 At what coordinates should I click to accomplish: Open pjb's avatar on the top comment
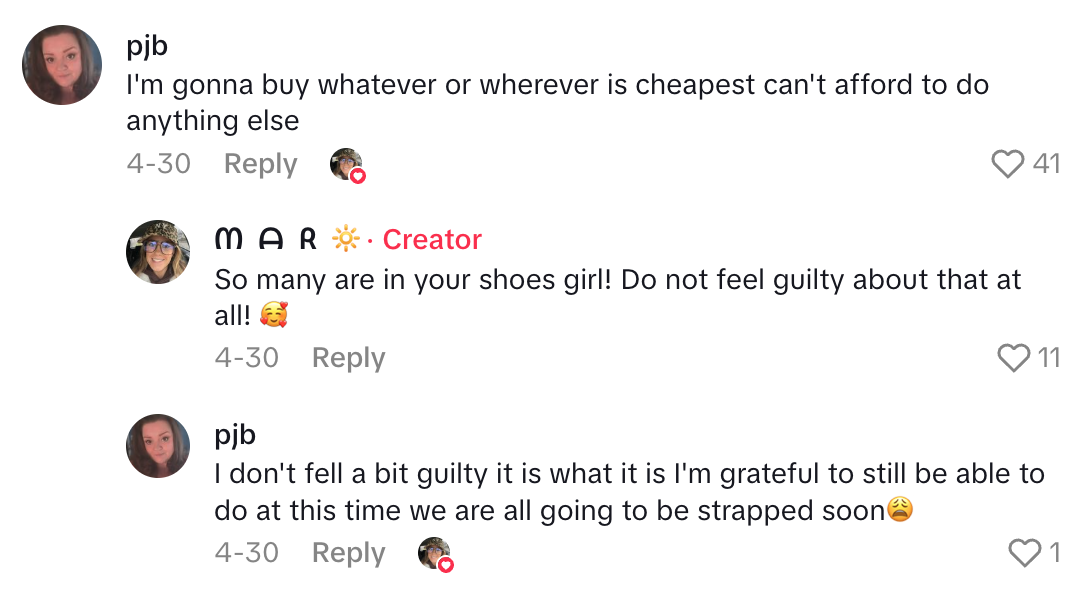point(62,65)
